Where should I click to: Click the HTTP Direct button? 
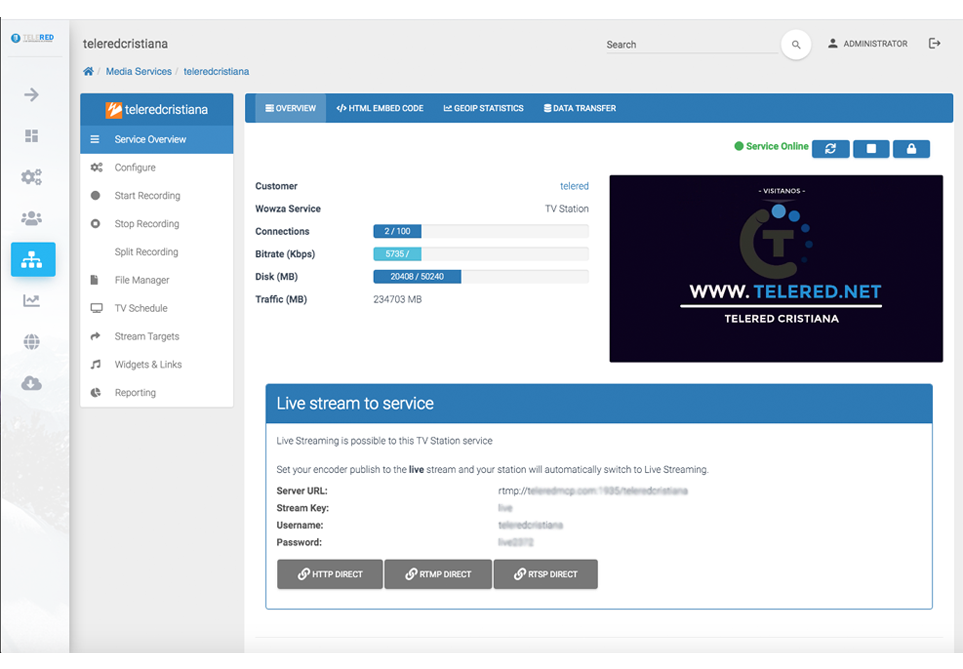(x=330, y=574)
